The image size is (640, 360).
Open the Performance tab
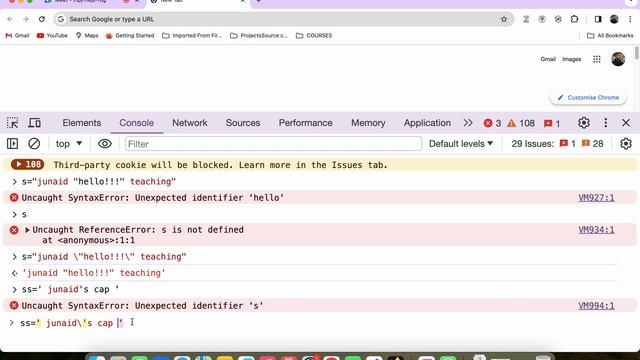tap(305, 123)
